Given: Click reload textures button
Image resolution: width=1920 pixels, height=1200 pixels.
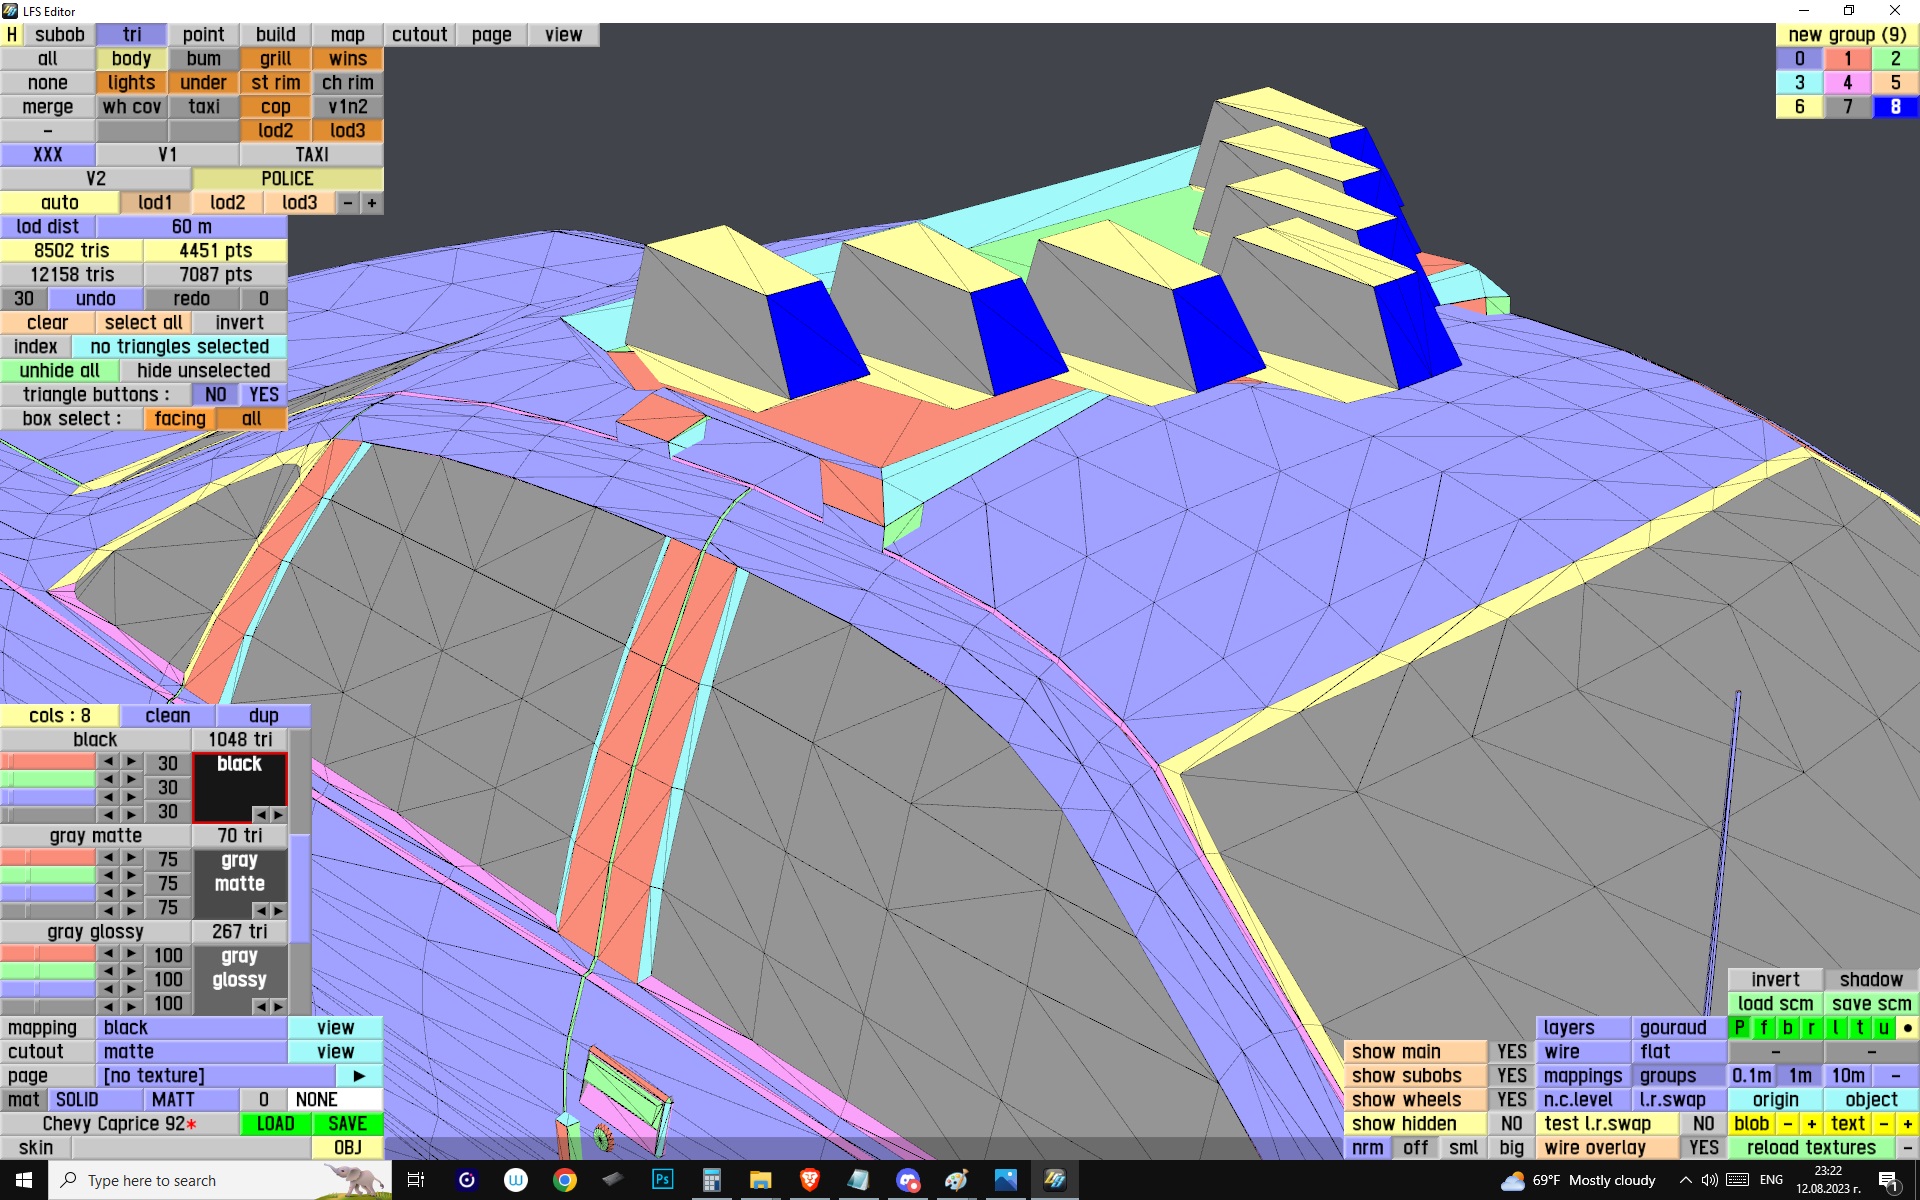Looking at the screenshot, I should click(1811, 1148).
